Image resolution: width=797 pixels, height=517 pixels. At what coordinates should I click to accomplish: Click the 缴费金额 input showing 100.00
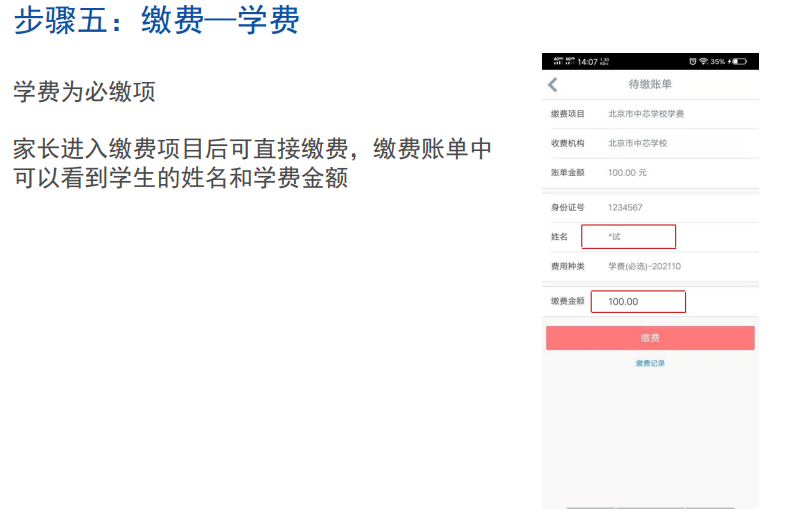pos(638,301)
